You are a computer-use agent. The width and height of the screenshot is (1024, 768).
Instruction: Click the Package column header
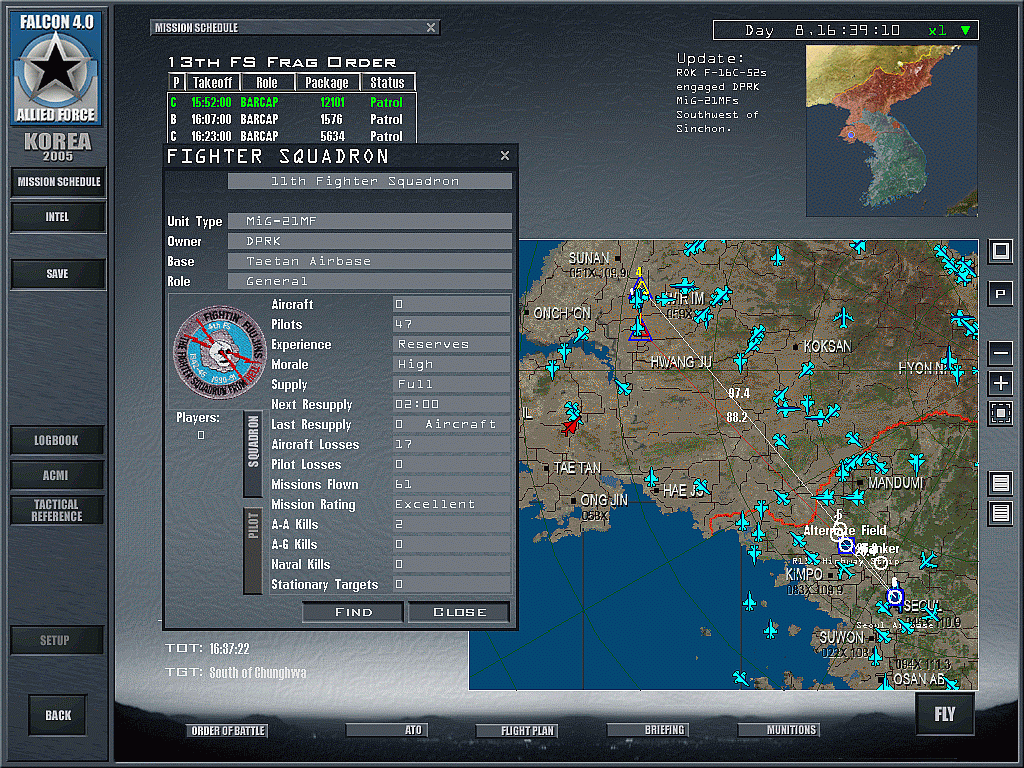[327, 82]
